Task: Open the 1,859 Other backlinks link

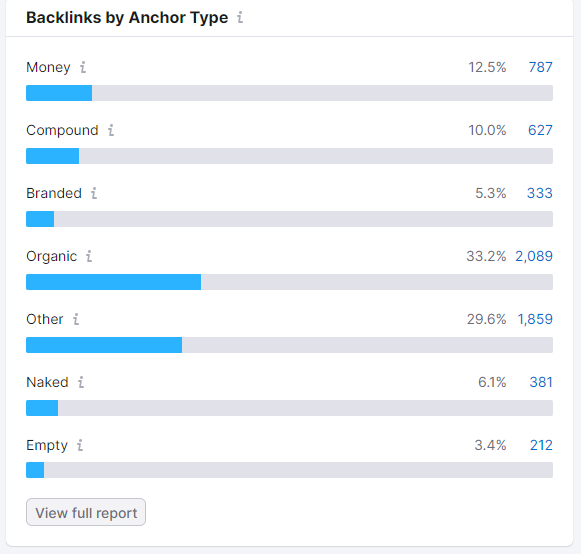Action: [535, 319]
